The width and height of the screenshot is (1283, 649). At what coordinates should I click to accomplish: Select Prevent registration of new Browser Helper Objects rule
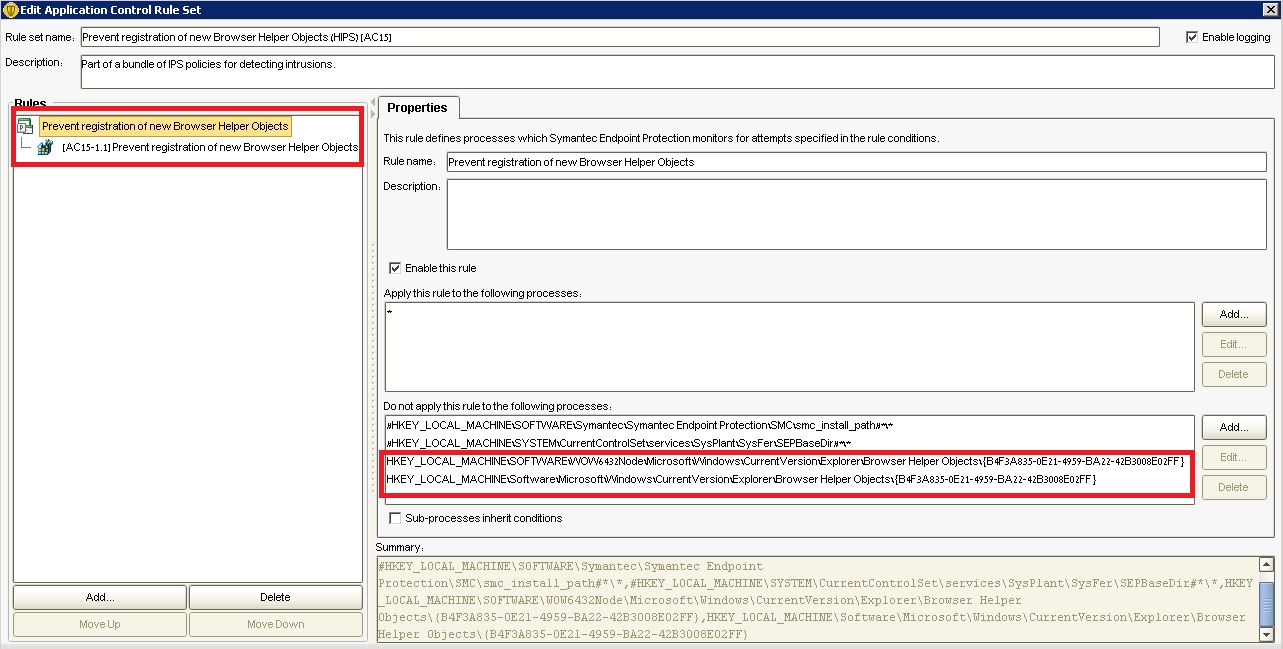click(166, 126)
